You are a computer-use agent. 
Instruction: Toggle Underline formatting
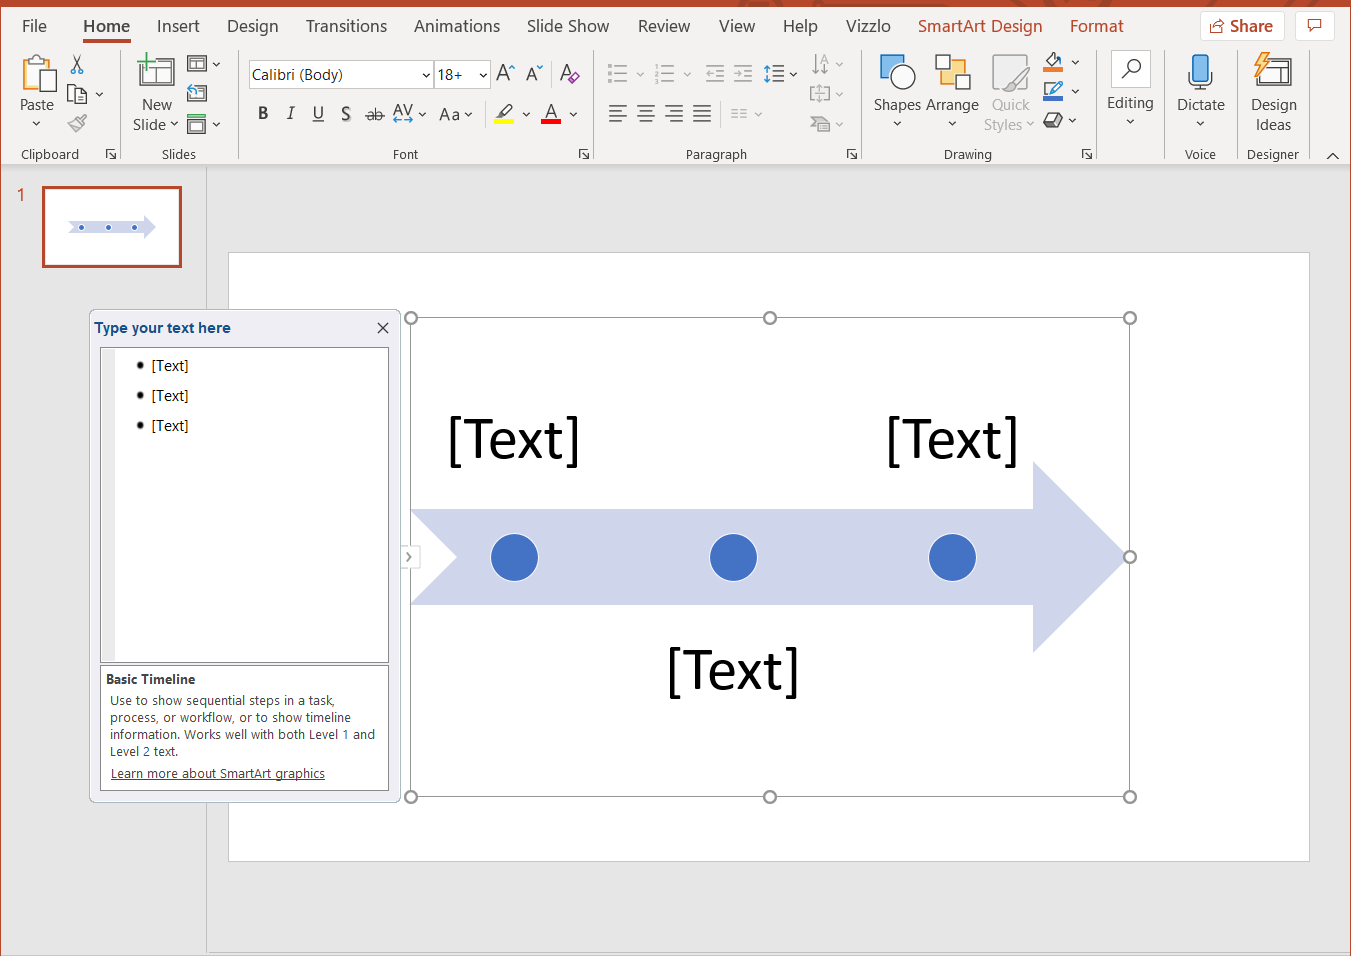click(318, 114)
